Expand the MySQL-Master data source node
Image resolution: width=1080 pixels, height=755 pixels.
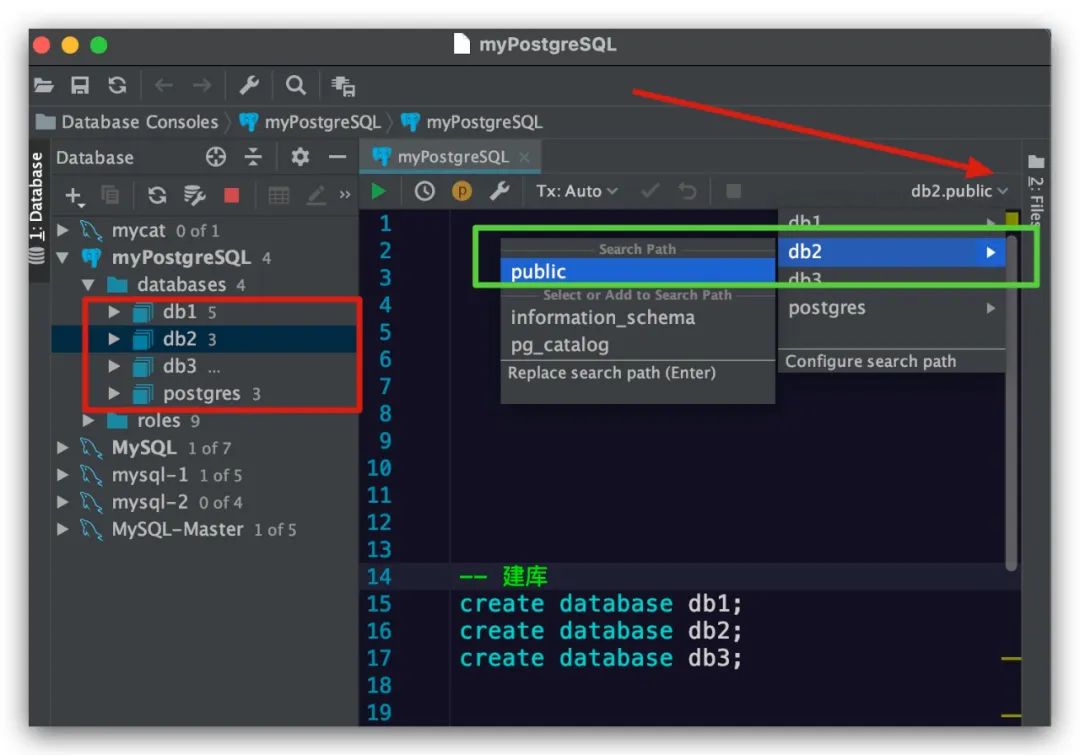pos(63,529)
